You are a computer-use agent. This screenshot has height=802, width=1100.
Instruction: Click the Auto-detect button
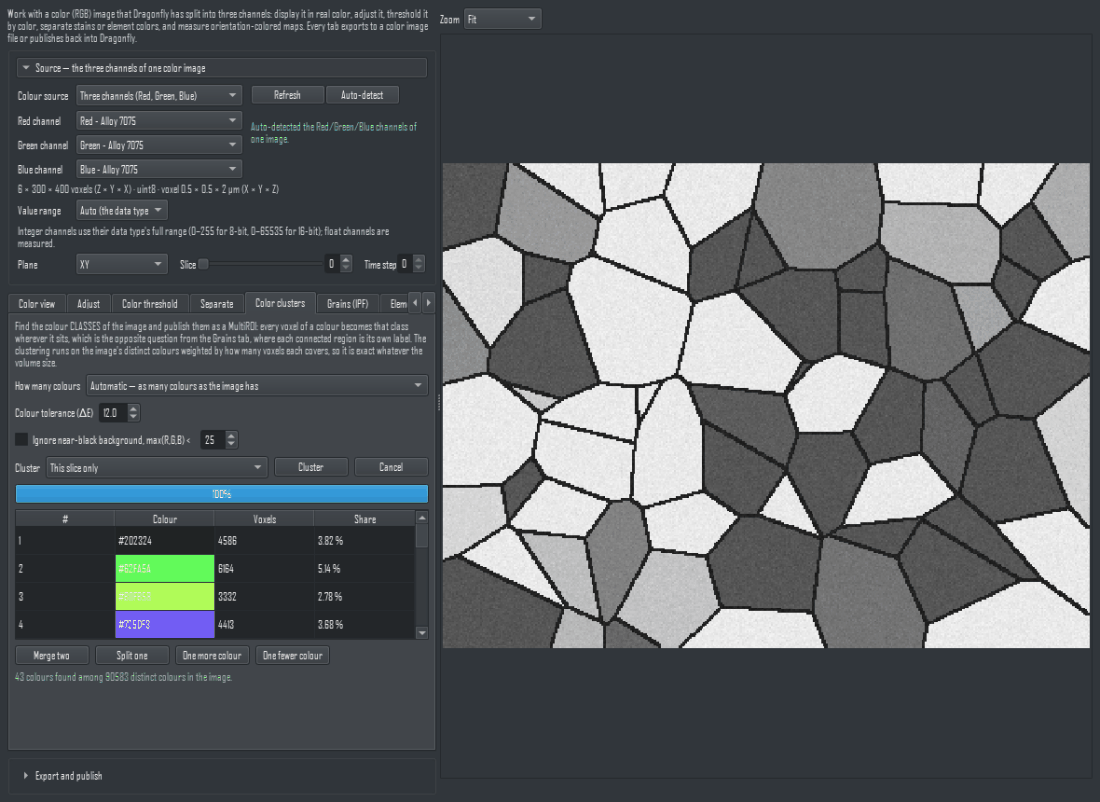pyautogui.click(x=363, y=95)
